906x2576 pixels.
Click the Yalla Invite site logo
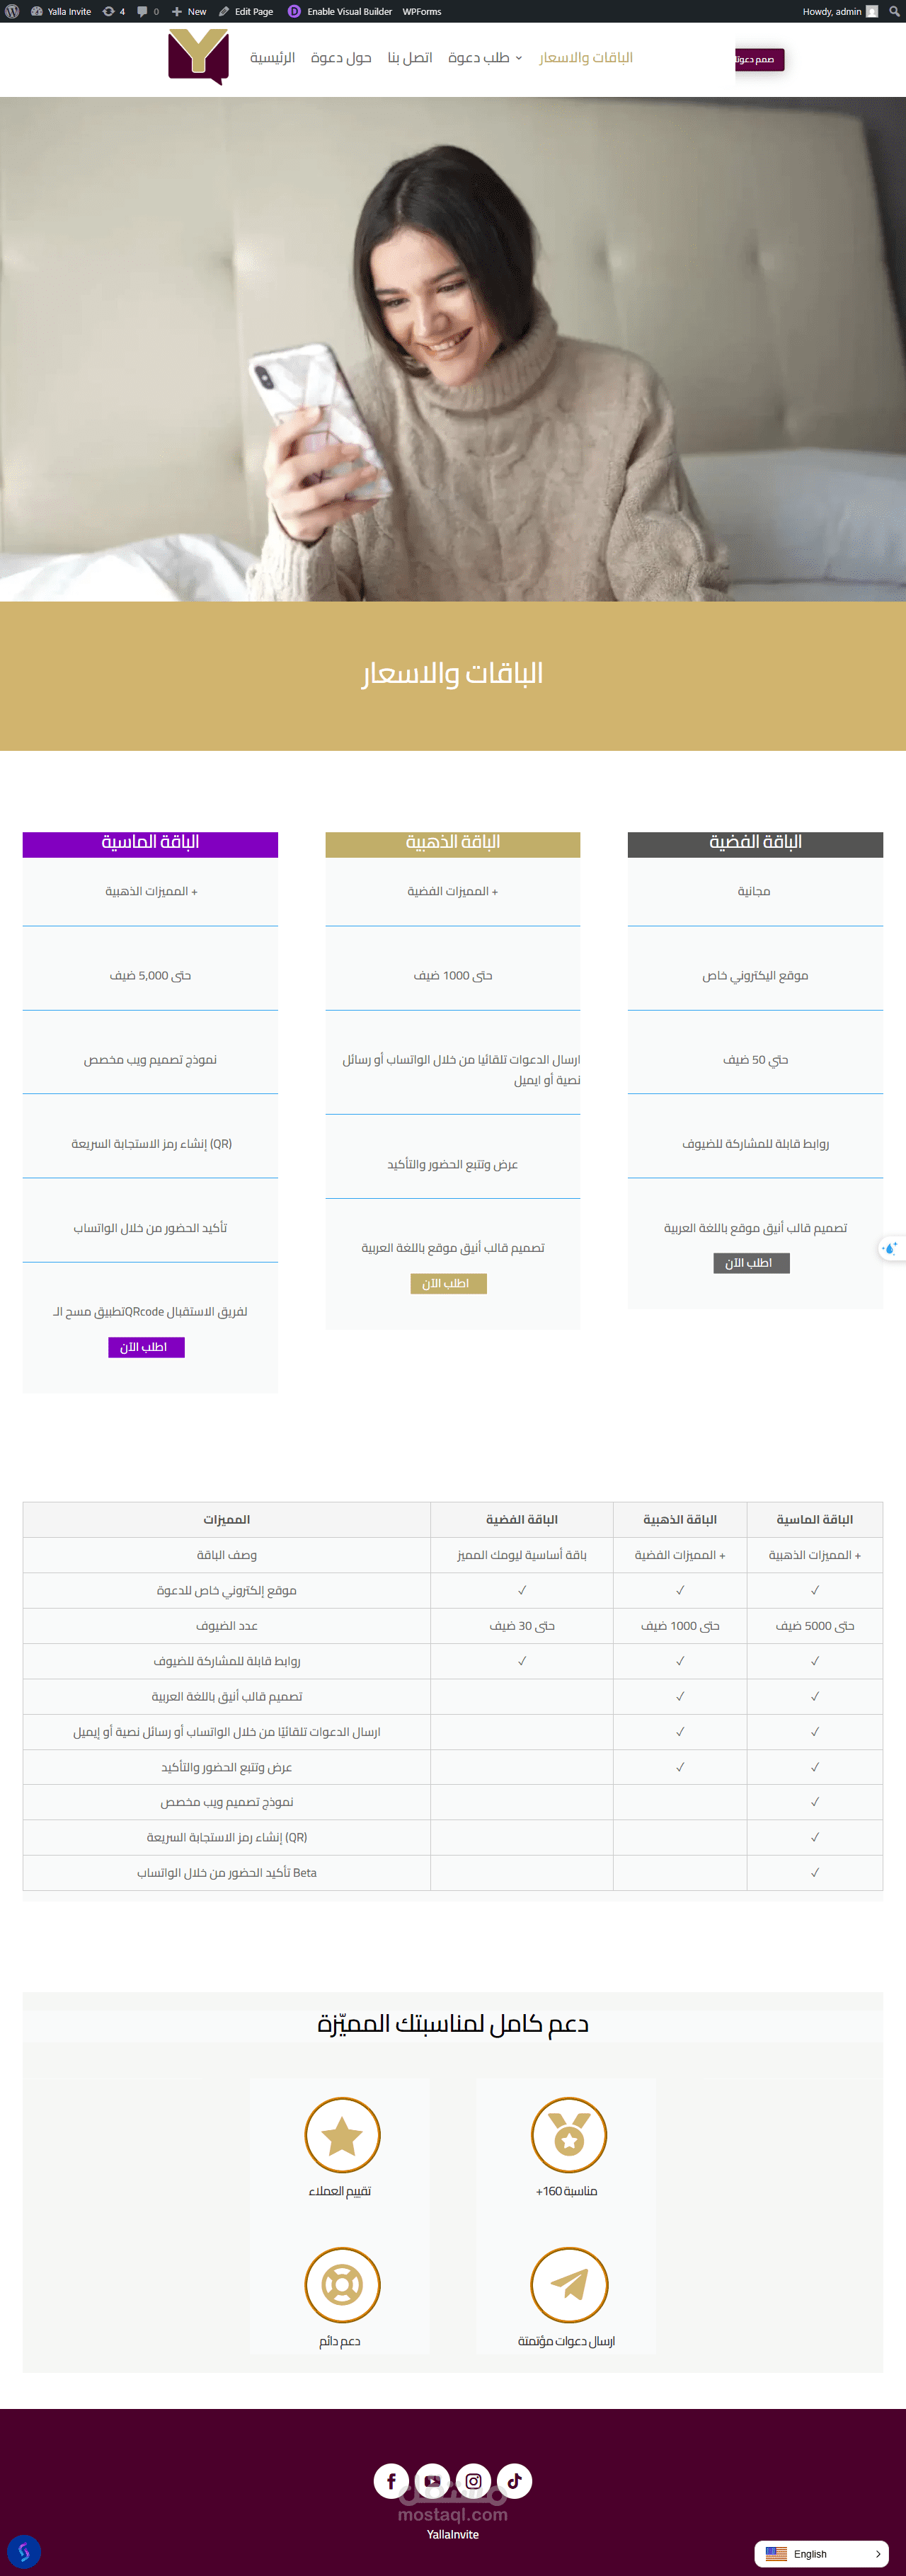point(198,57)
